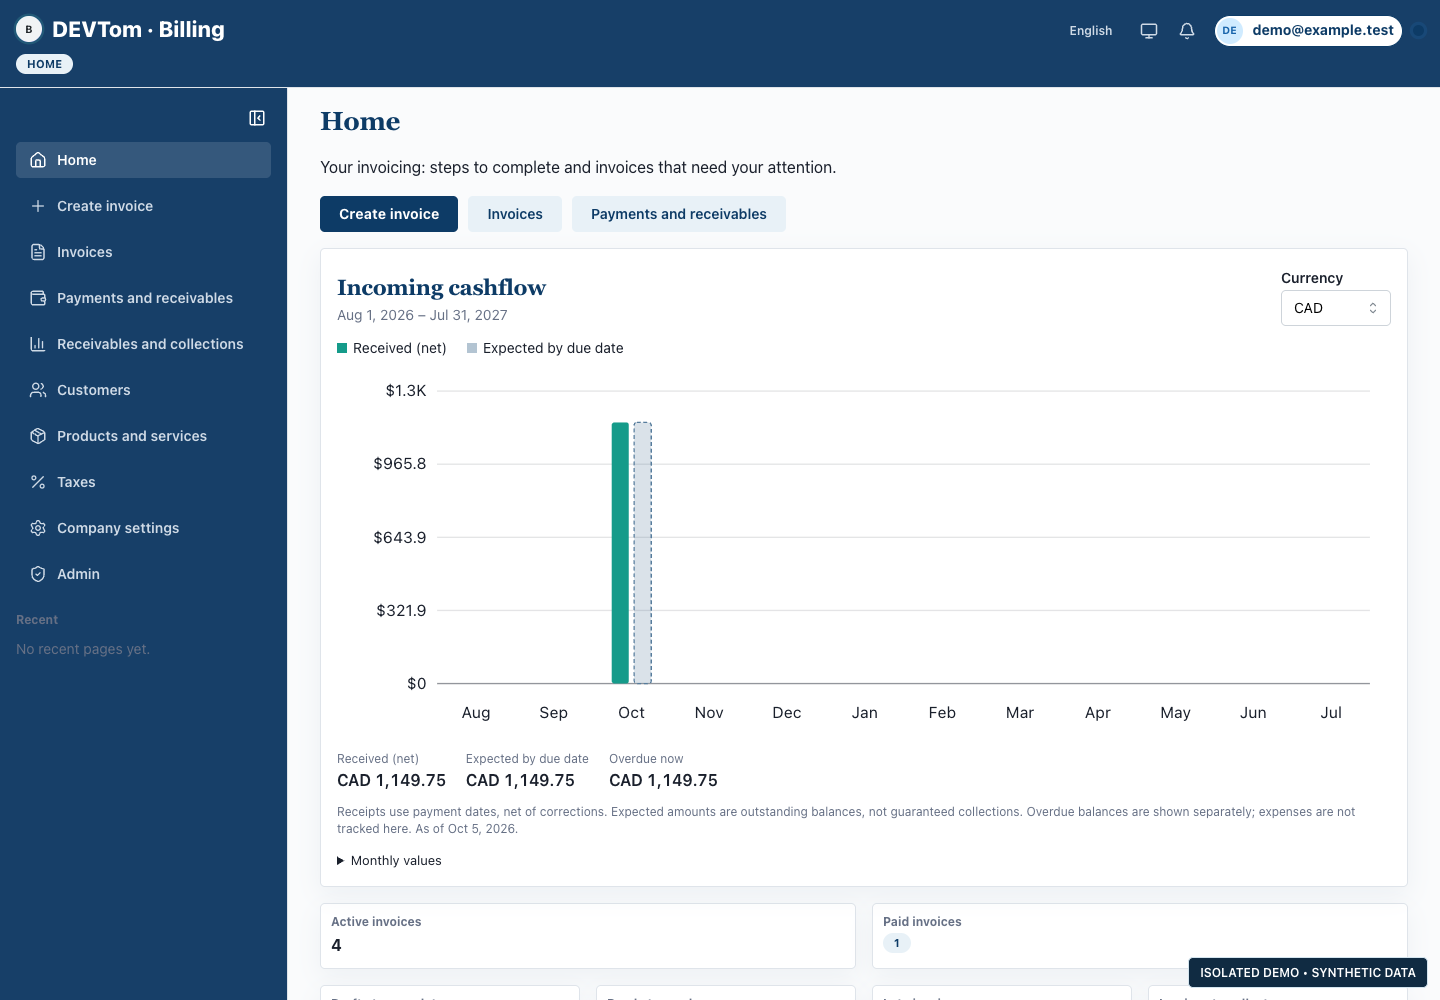Open Customers page from sidebar
1440x1000 pixels.
tap(143, 390)
